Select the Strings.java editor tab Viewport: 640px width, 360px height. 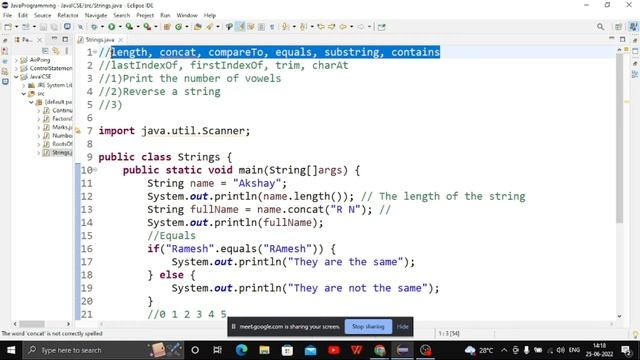pyautogui.click(x=100, y=40)
